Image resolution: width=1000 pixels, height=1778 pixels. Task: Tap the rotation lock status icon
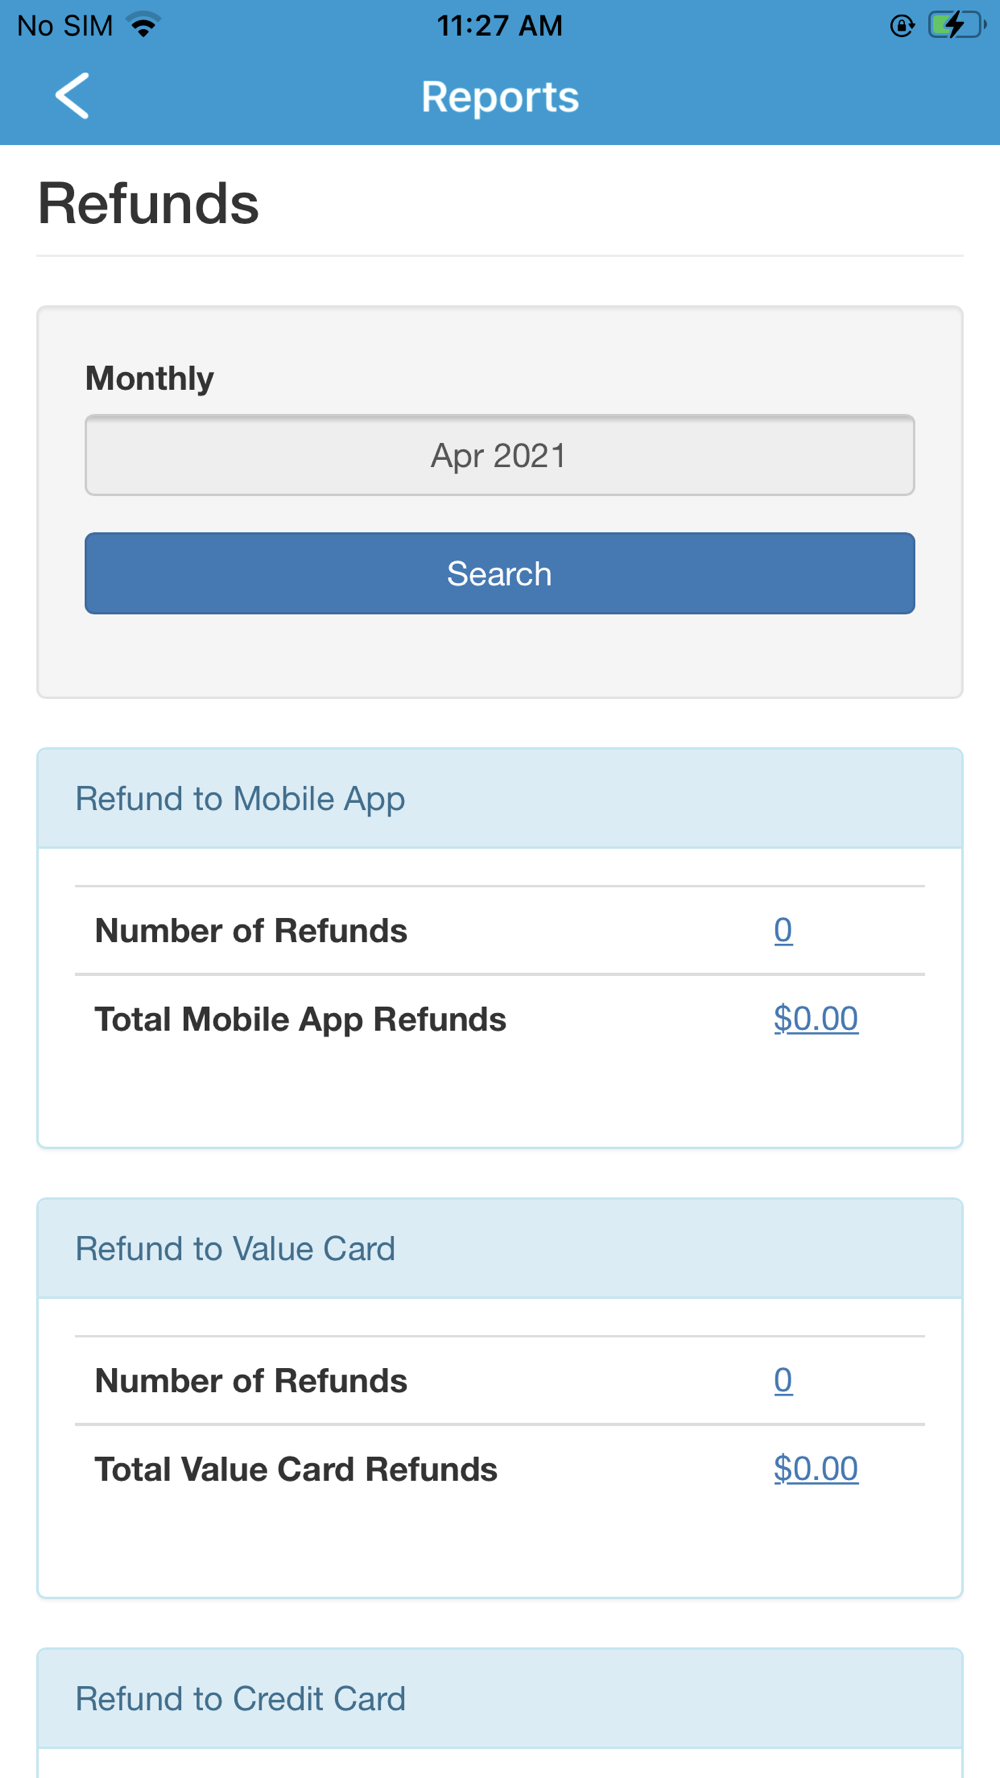point(902,26)
